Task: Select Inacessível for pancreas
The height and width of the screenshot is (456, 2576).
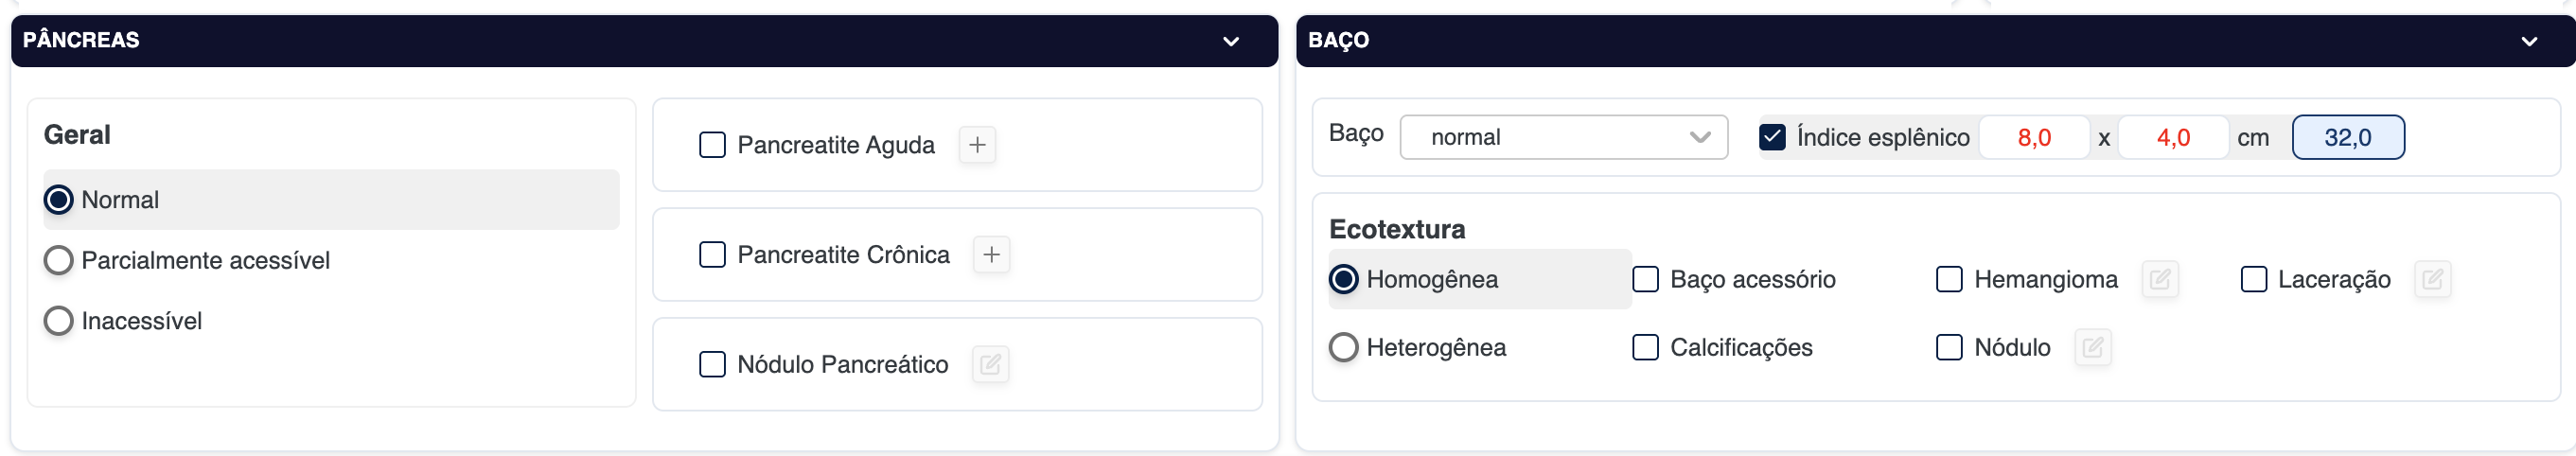Action: click(x=59, y=321)
